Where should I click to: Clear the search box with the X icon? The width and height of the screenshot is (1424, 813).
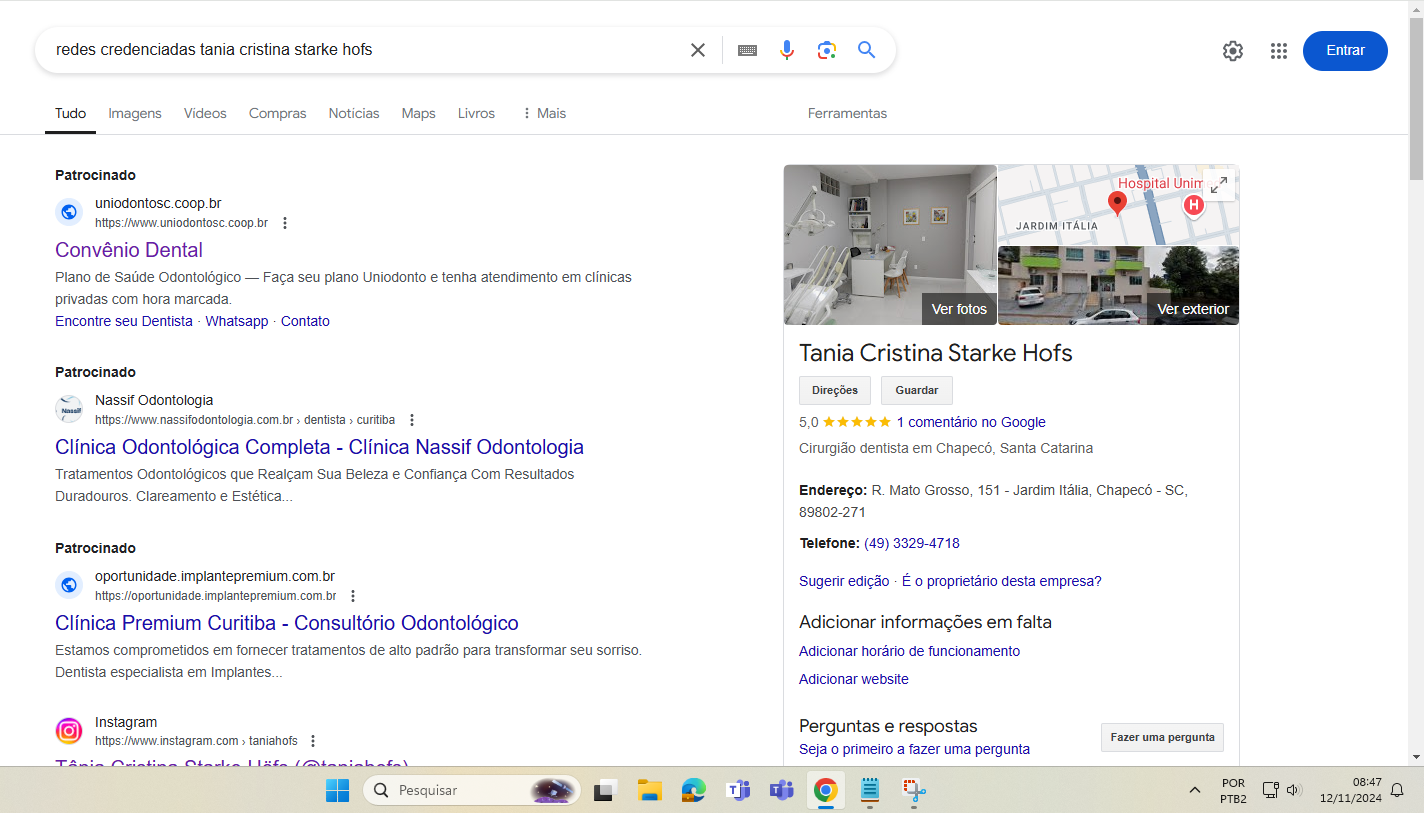pyautogui.click(x=698, y=50)
